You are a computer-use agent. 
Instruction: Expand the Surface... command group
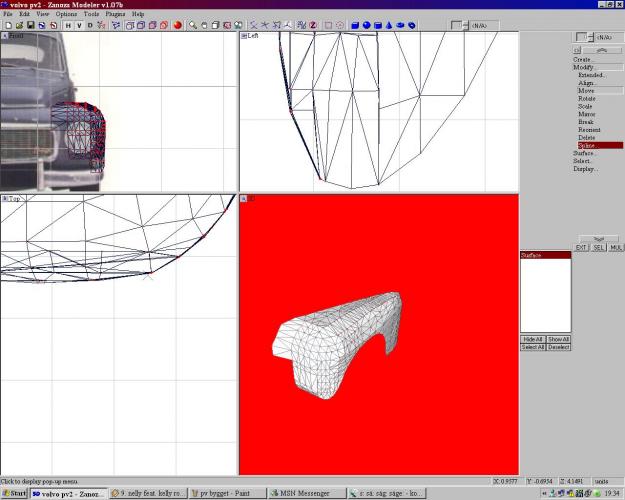585,152
